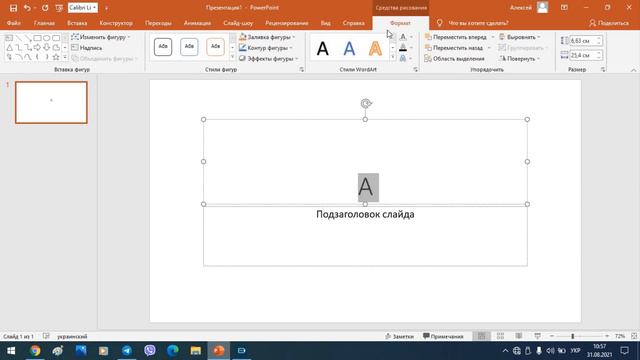
Task: Expand the shape styles gallery More arrow
Action: click(233, 57)
